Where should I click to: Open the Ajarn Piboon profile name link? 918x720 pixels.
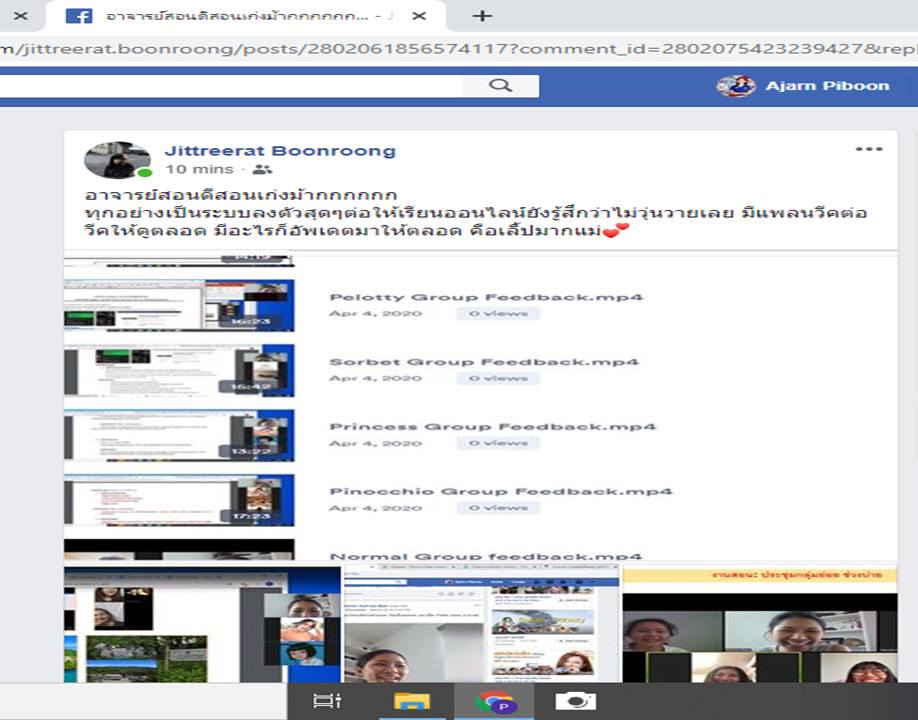(x=827, y=86)
